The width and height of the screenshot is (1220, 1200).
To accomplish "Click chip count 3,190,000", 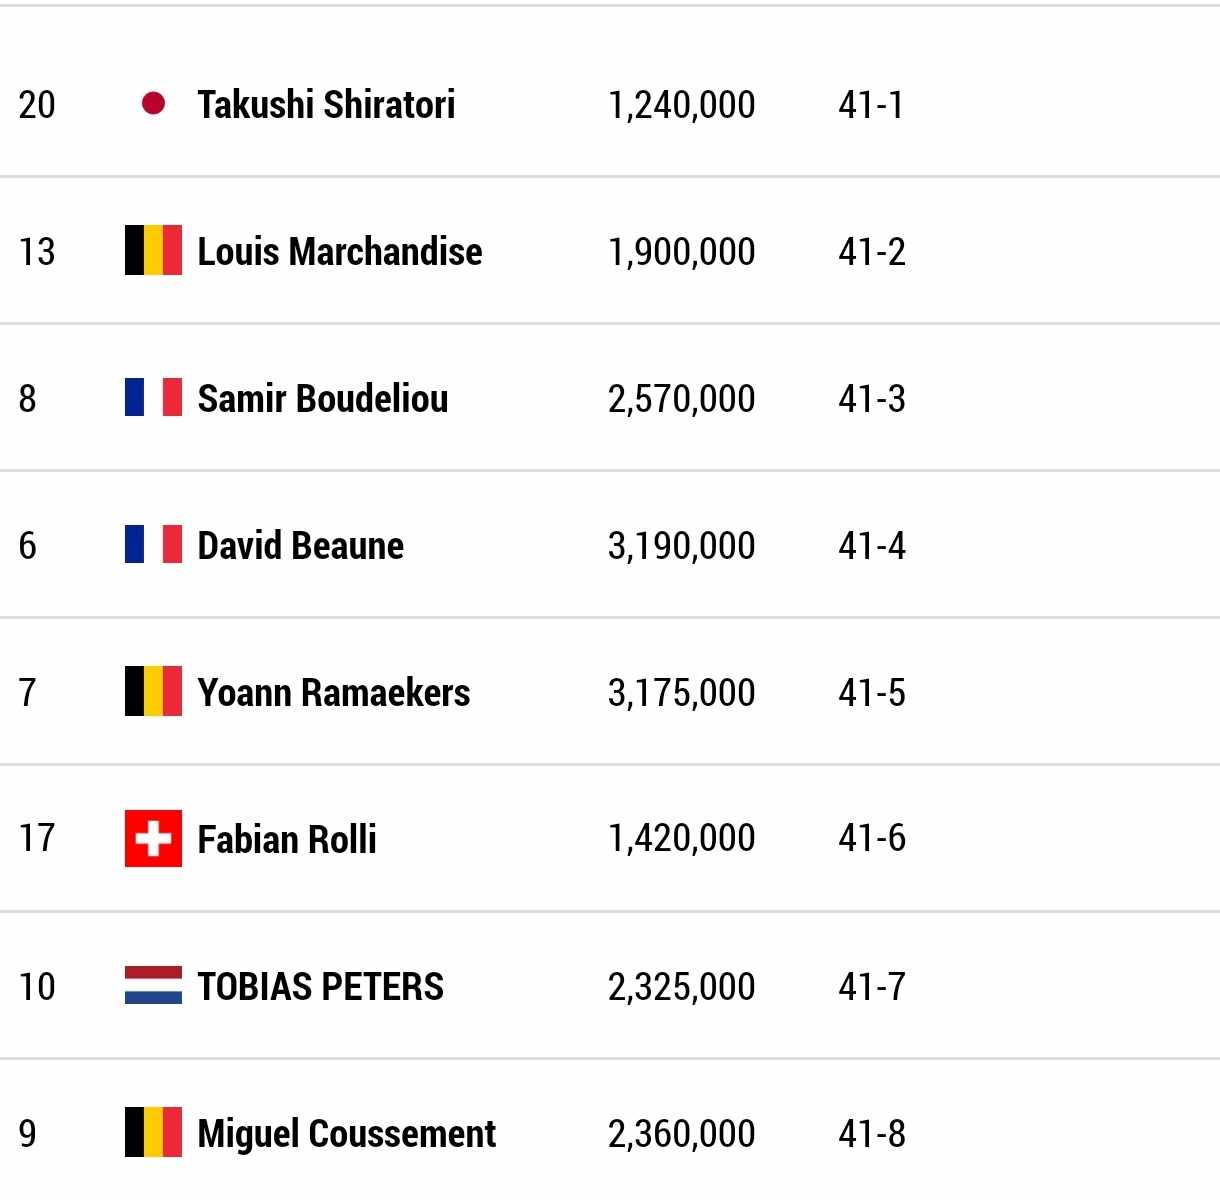I will 682,546.
